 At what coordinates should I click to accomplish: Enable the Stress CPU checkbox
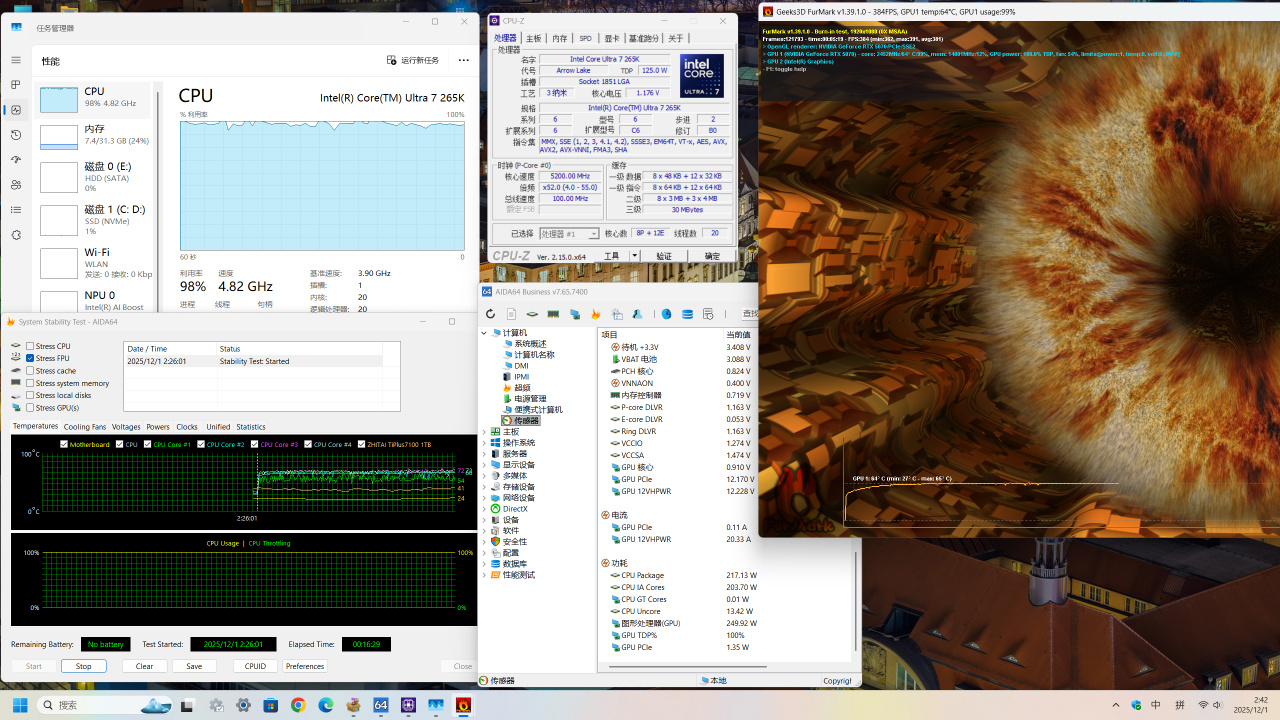[x=30, y=346]
